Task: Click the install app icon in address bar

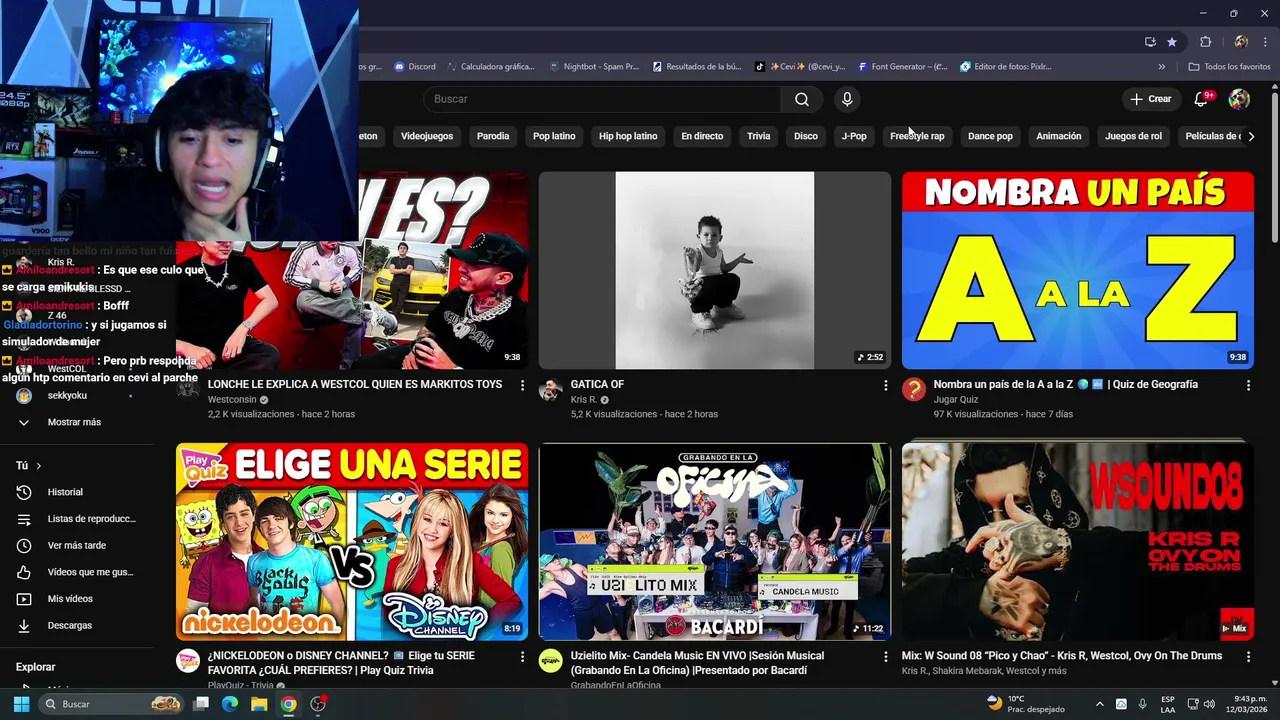Action: [1150, 42]
